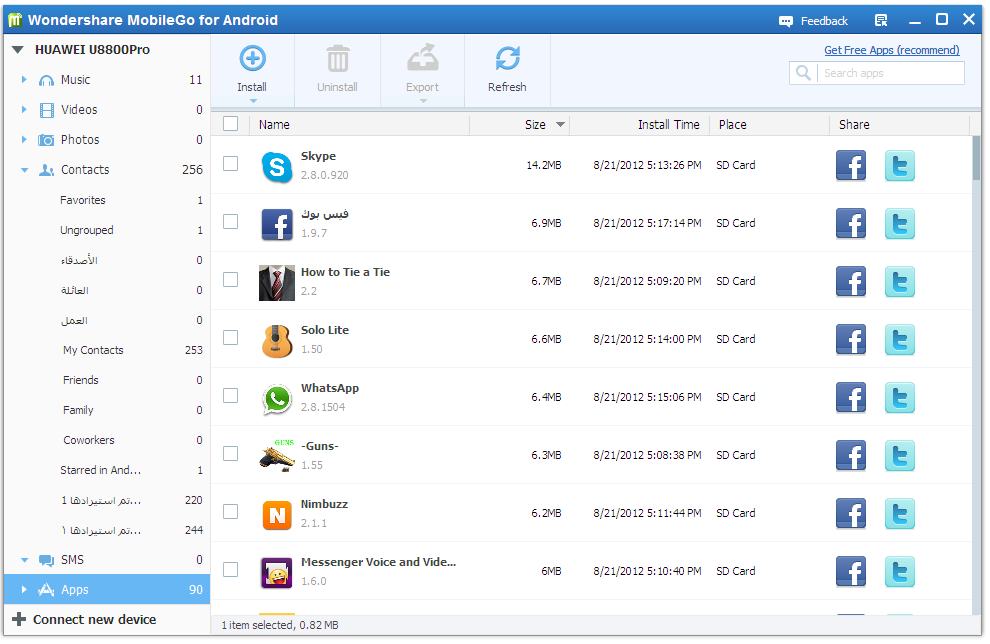This screenshot has height=644, width=990.
Task: Open Get Free Apps (recommend) link
Action: point(892,50)
